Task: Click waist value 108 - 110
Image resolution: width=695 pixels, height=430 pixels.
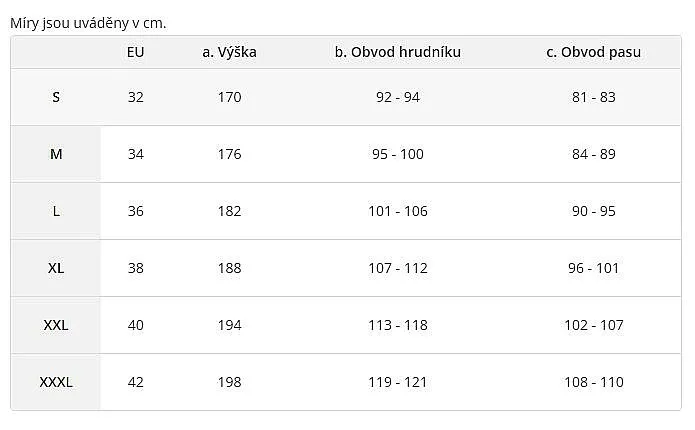Action: (593, 382)
